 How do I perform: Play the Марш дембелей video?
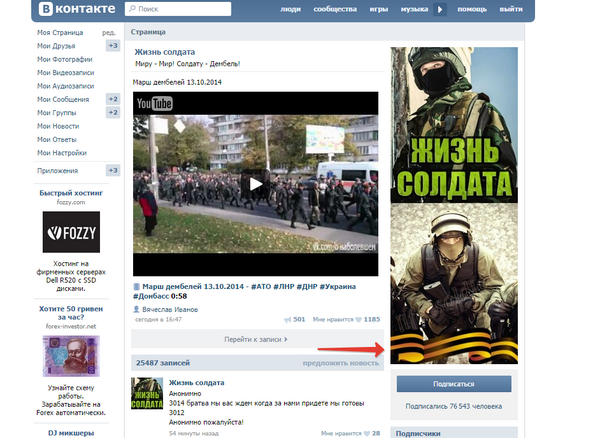click(256, 183)
